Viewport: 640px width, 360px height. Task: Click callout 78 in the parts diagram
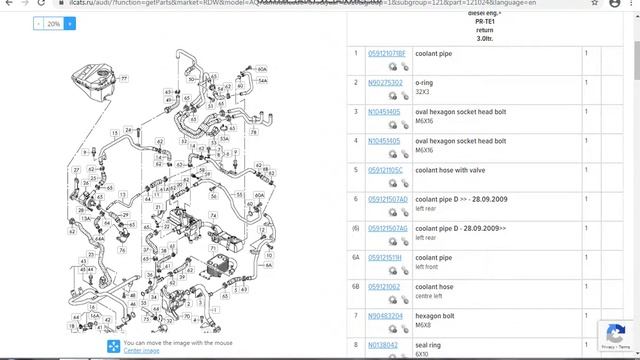[253, 132]
